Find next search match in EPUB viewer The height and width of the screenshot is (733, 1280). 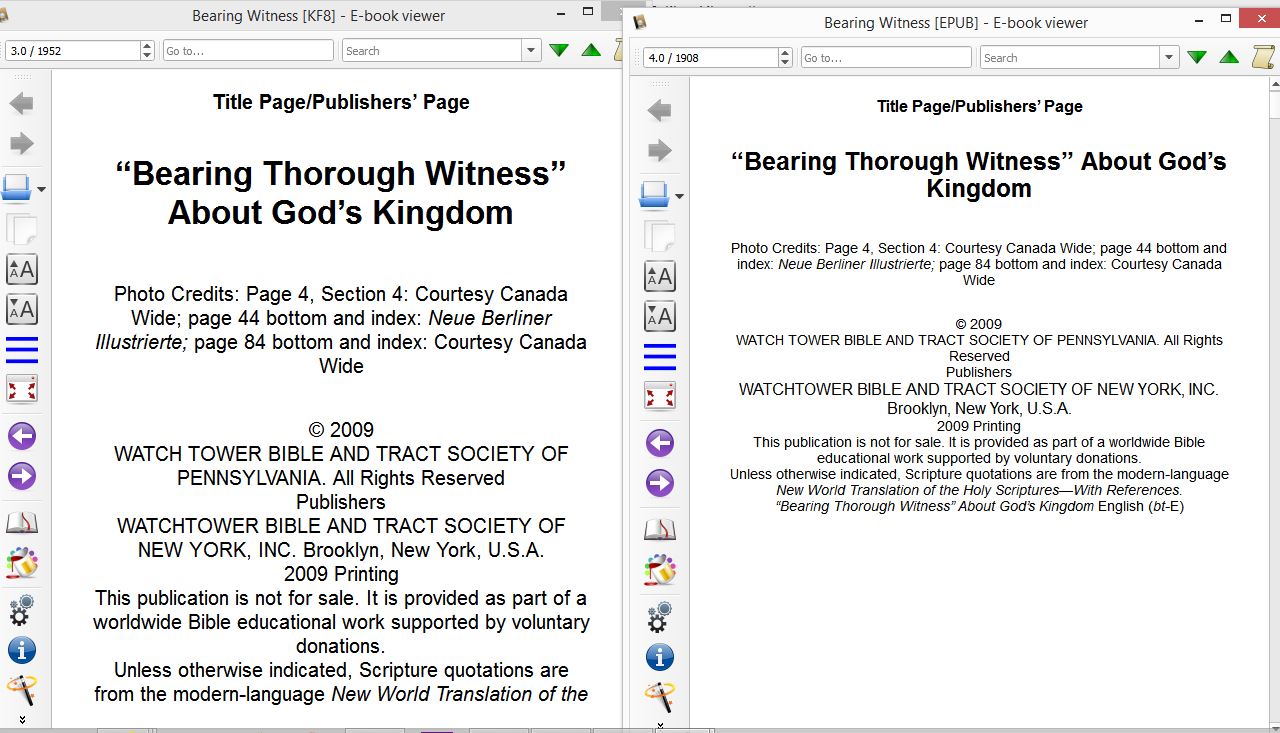1197,58
